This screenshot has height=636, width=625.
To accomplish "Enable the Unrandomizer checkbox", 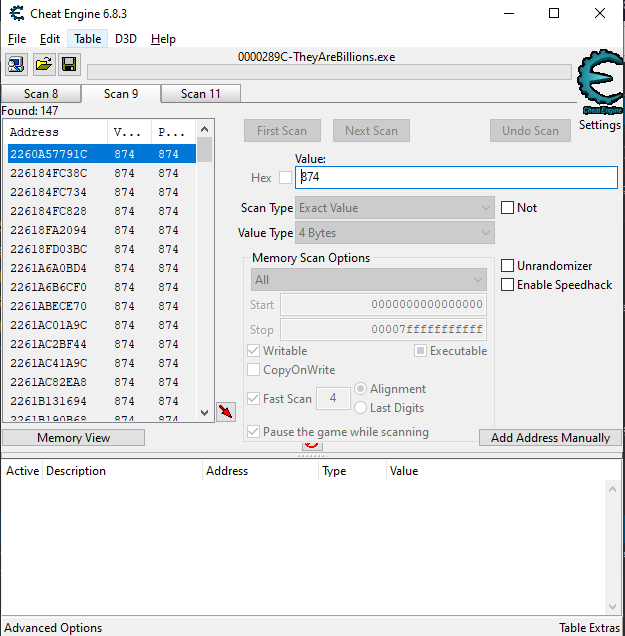I will click(508, 266).
